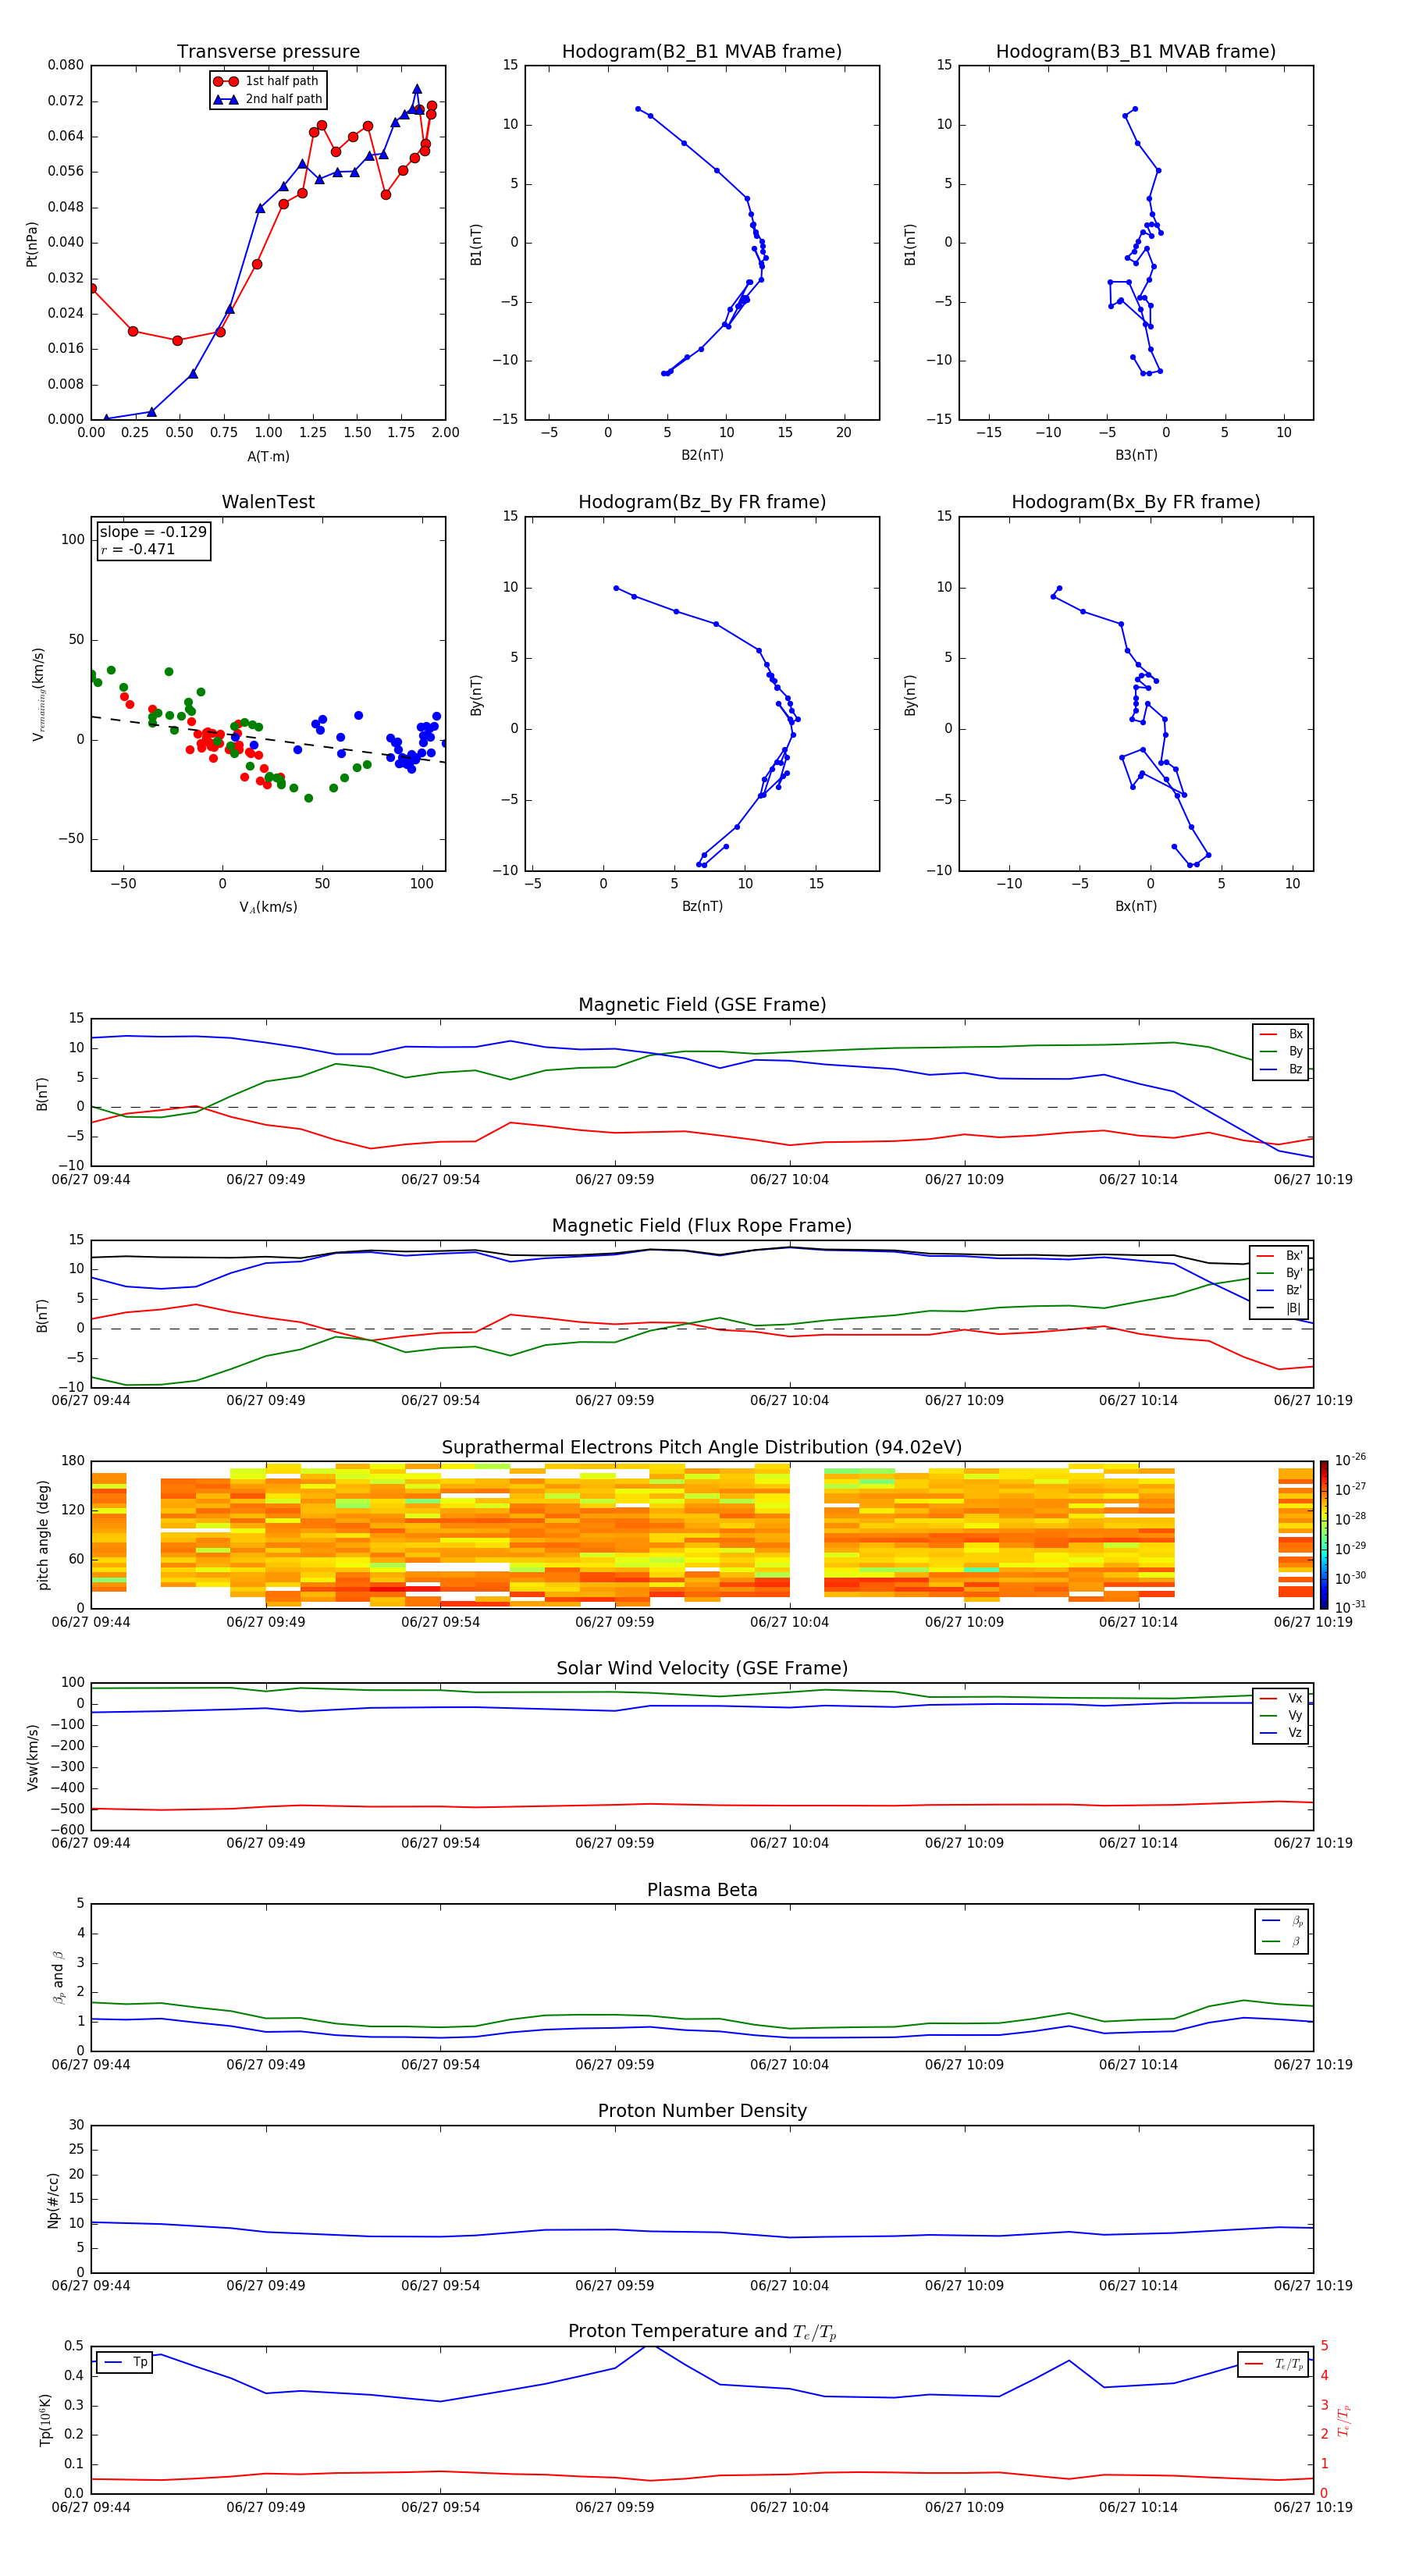This screenshot has width=1405, height=2576.
Task: Click the 'Np(#/cc)' y-axis label
Action: point(53,2200)
